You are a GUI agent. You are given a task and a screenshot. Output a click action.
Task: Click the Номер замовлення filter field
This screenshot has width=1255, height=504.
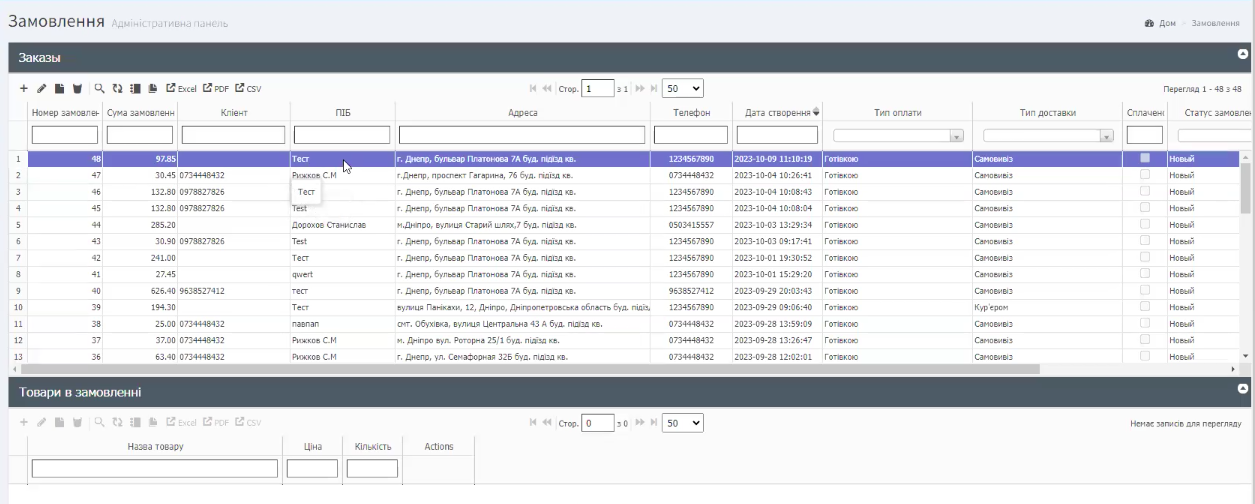coord(65,135)
